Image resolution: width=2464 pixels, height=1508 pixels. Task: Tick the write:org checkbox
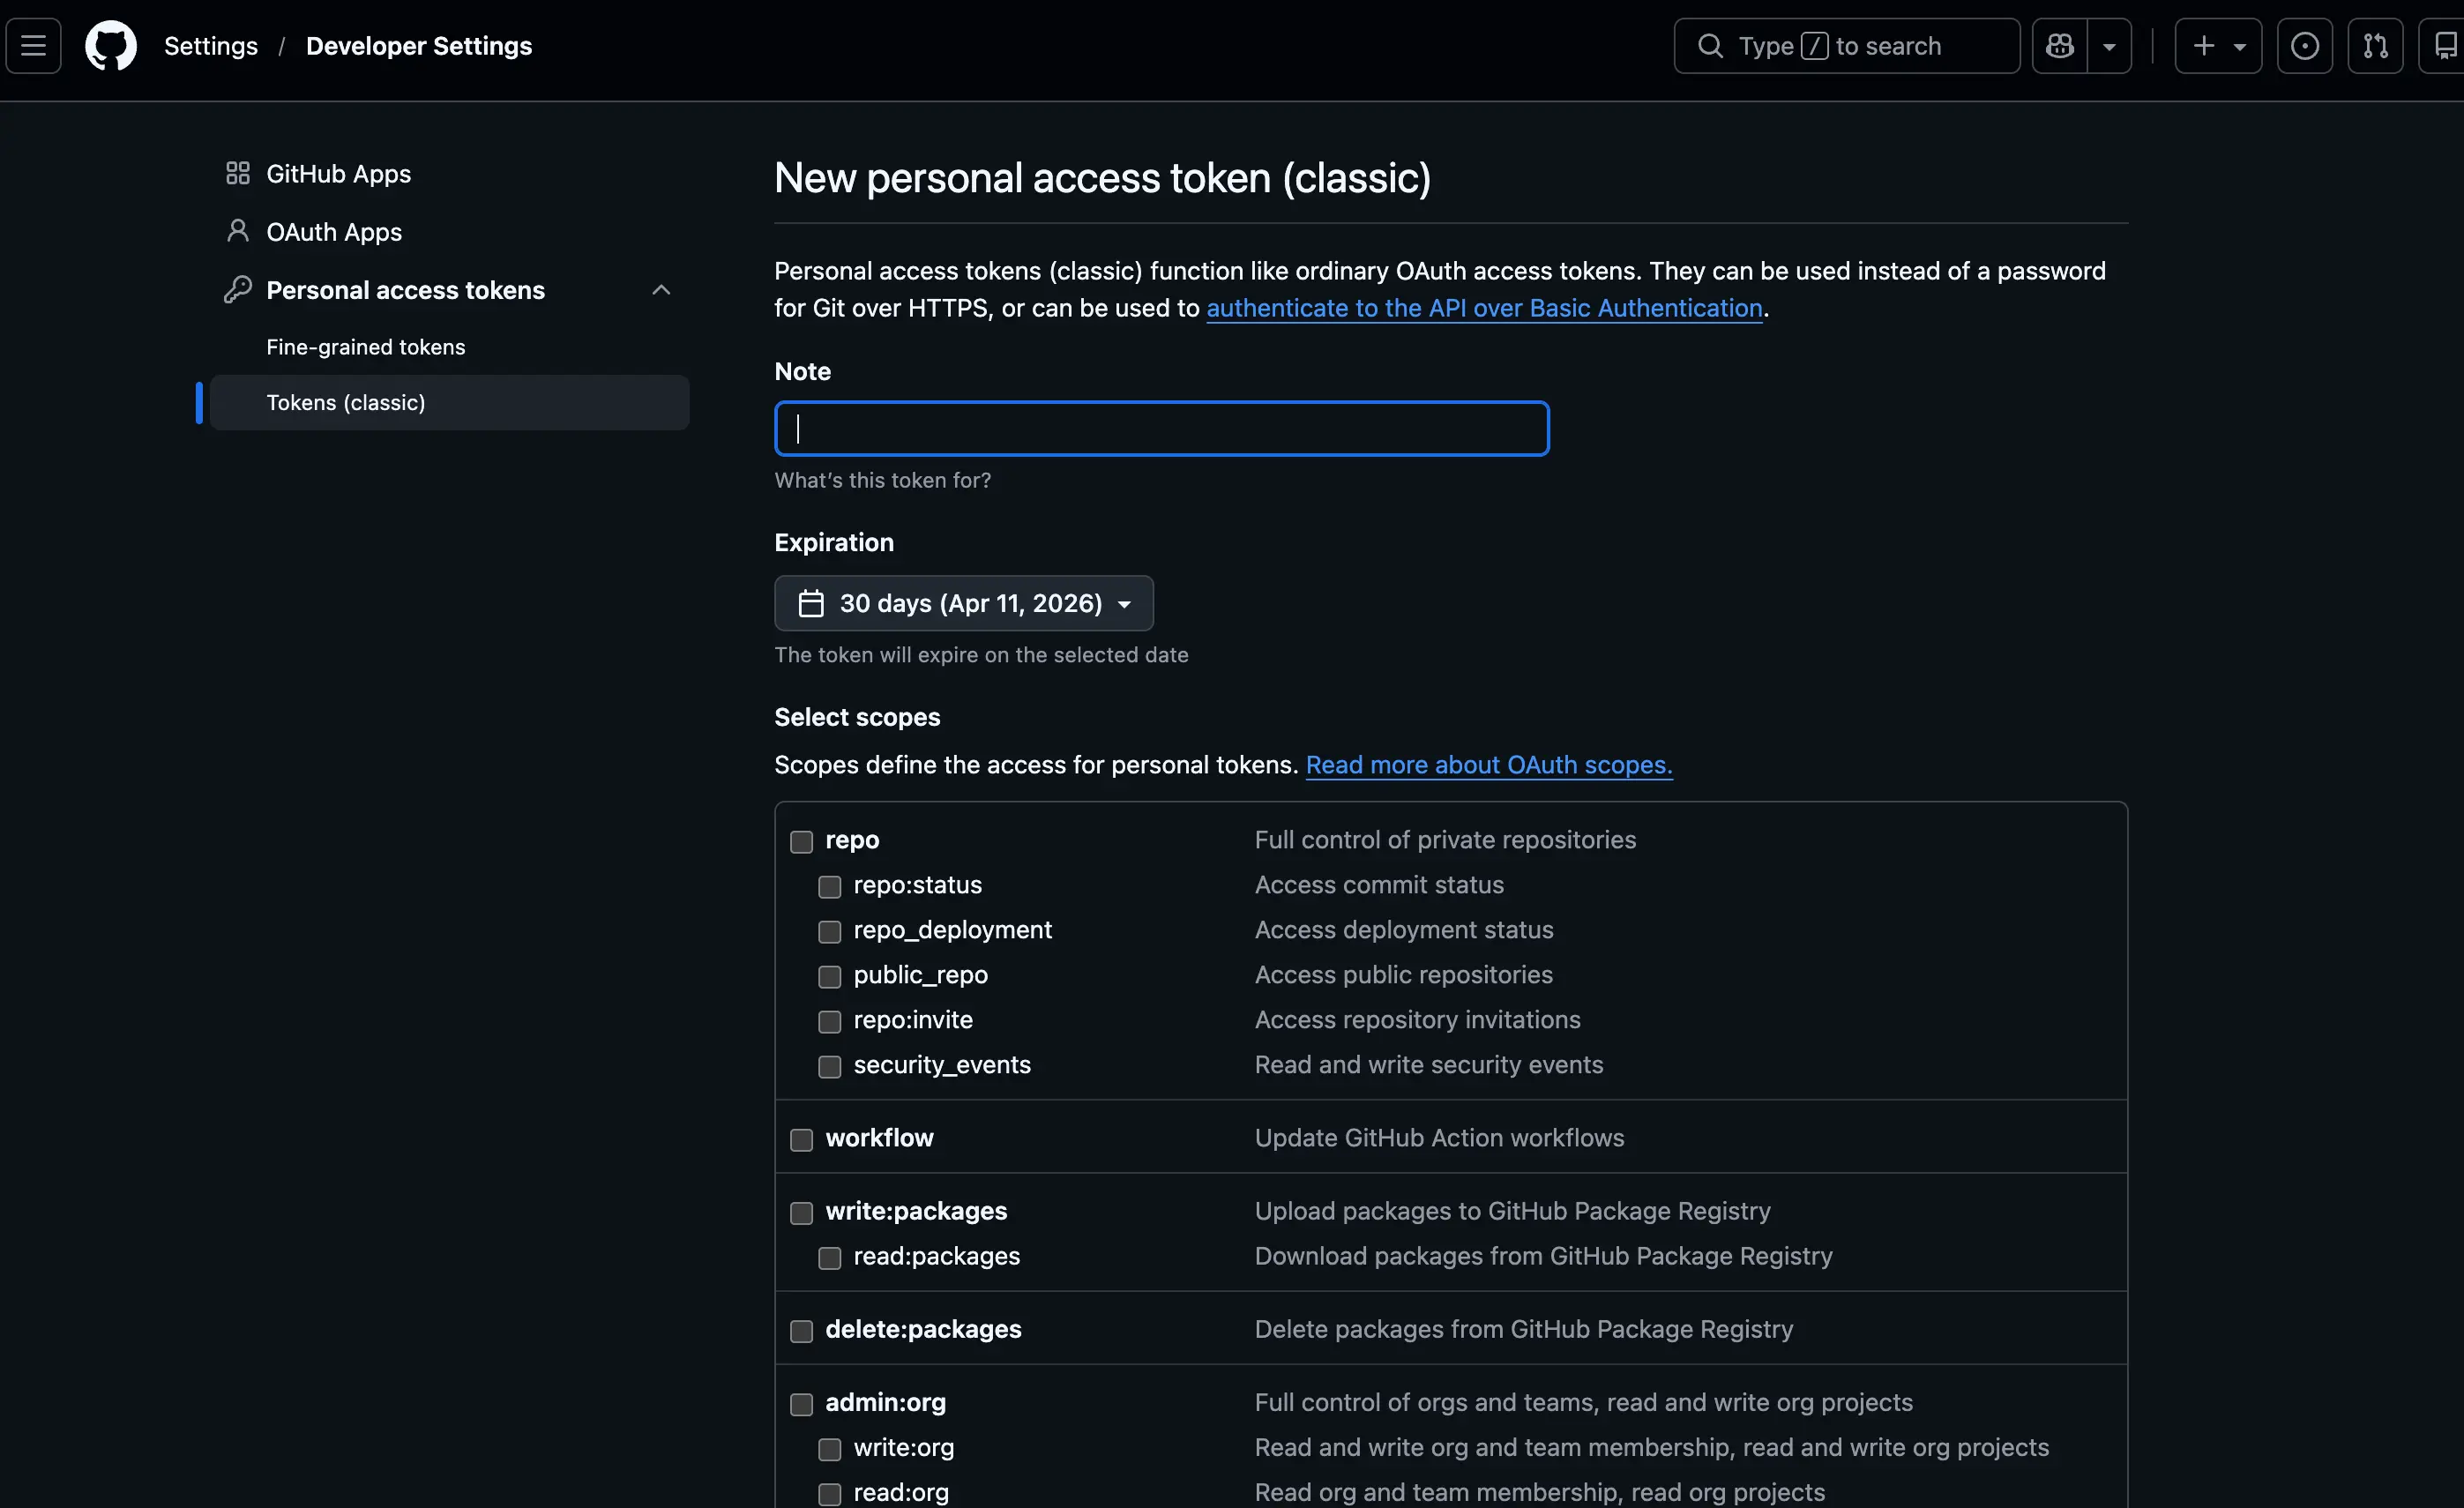829,1449
